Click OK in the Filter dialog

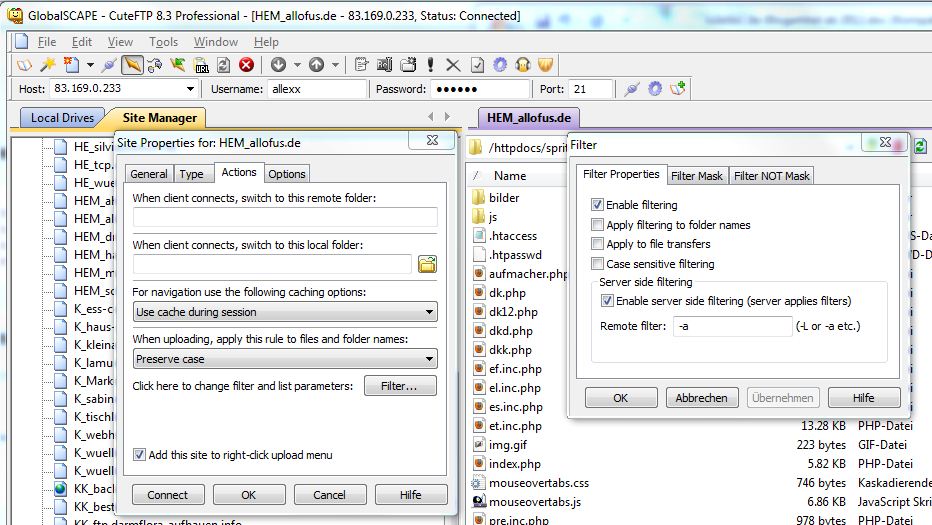(x=621, y=398)
